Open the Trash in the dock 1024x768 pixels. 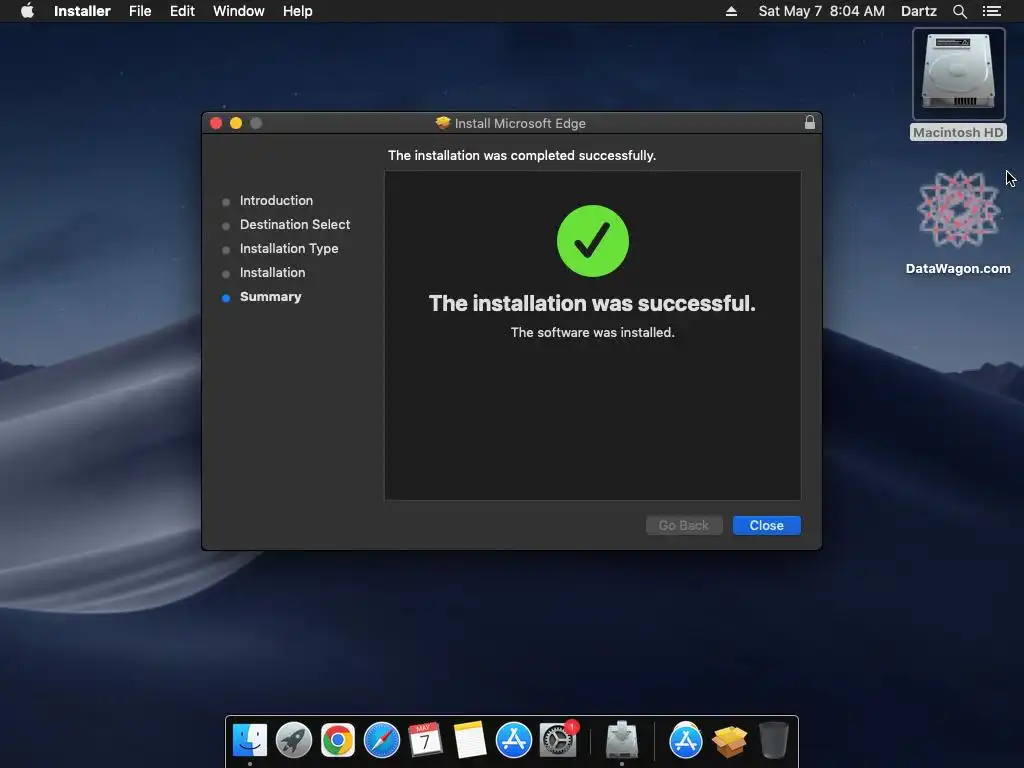774,740
